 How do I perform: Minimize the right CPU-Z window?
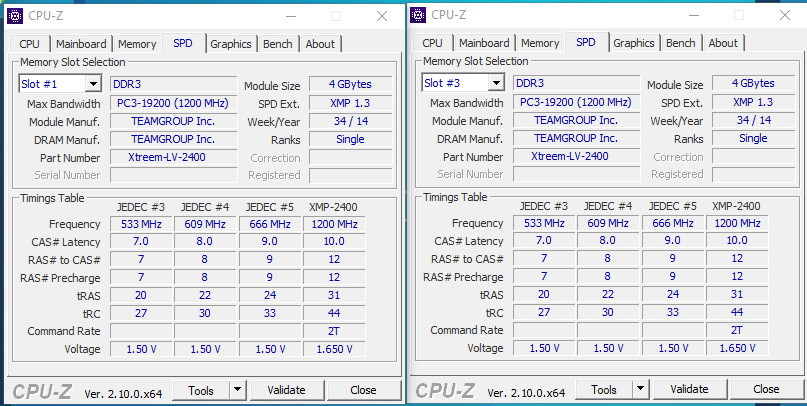tap(694, 15)
